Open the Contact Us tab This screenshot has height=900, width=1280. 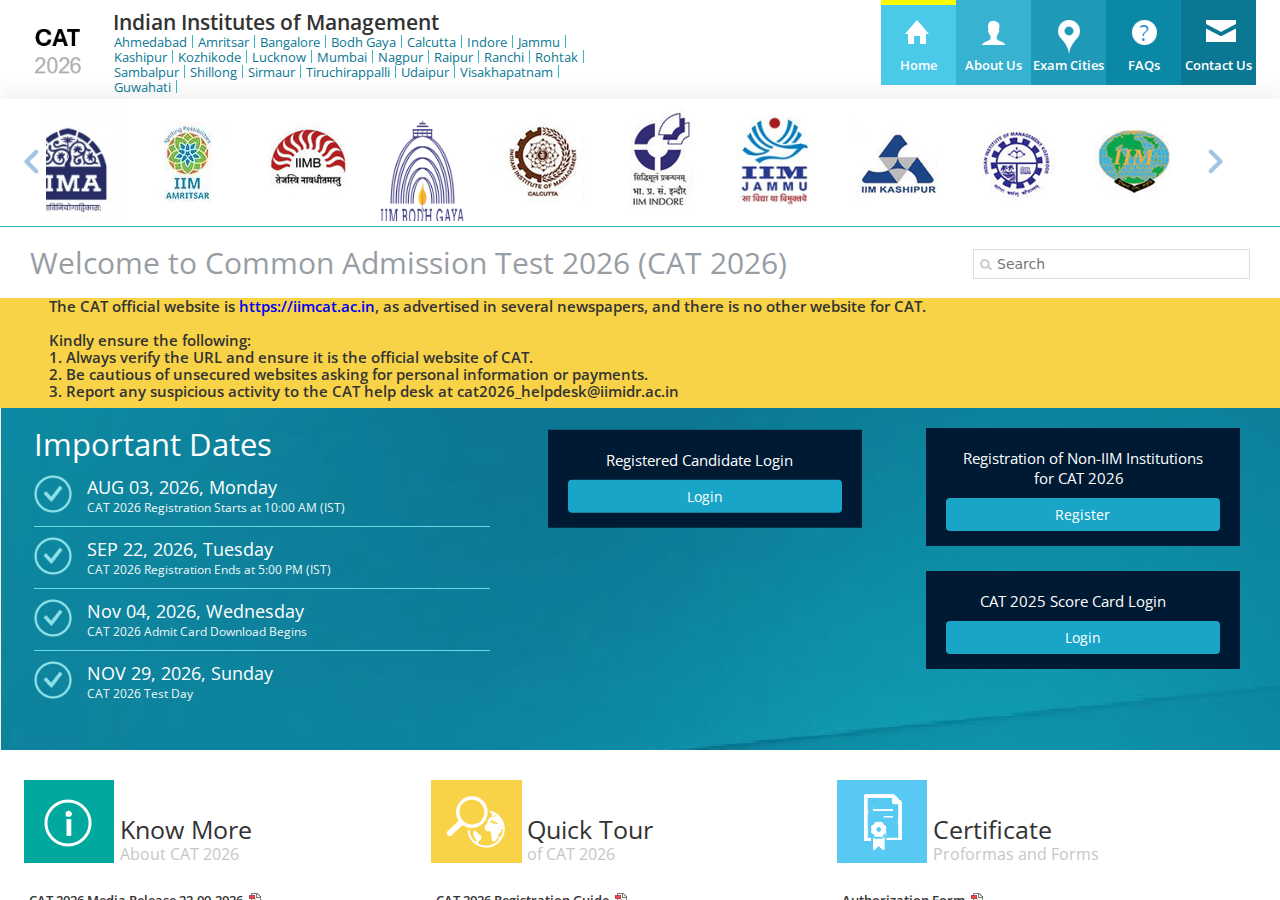click(1218, 43)
